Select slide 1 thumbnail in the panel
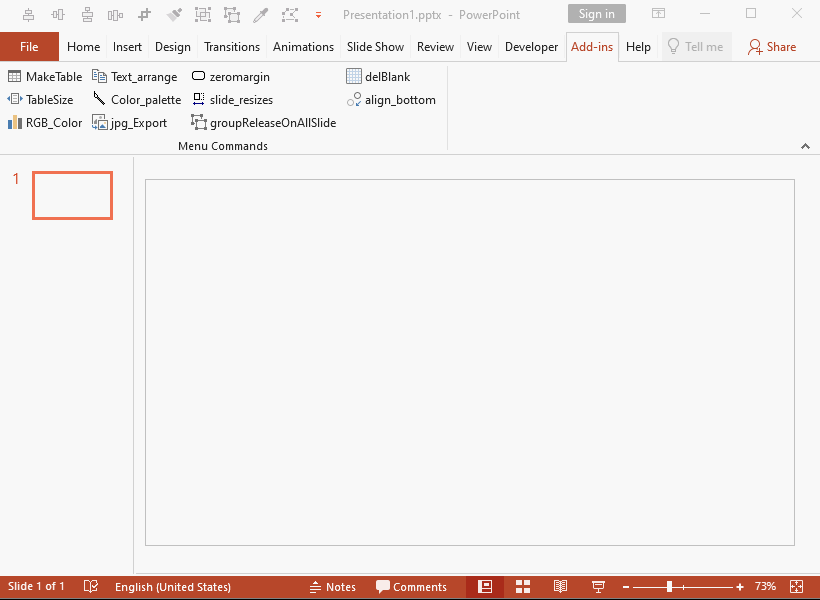Image resolution: width=820 pixels, height=600 pixels. [x=72, y=195]
